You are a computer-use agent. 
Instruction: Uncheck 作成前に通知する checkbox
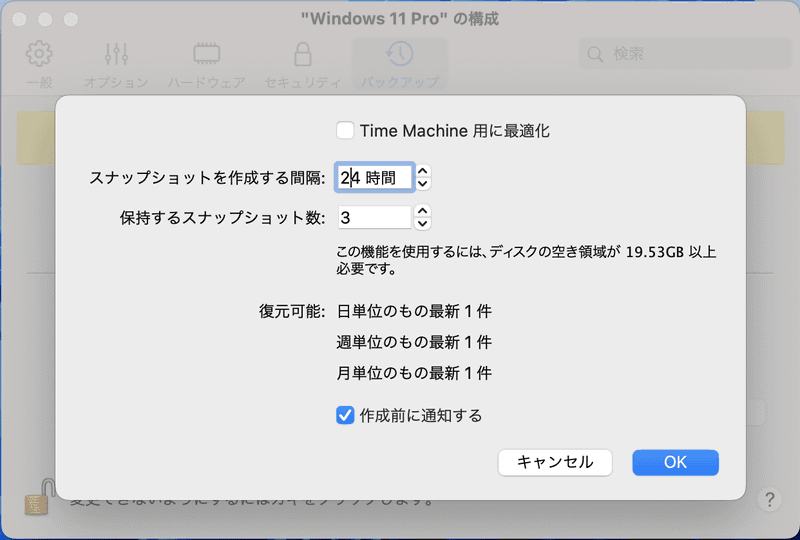coord(345,415)
